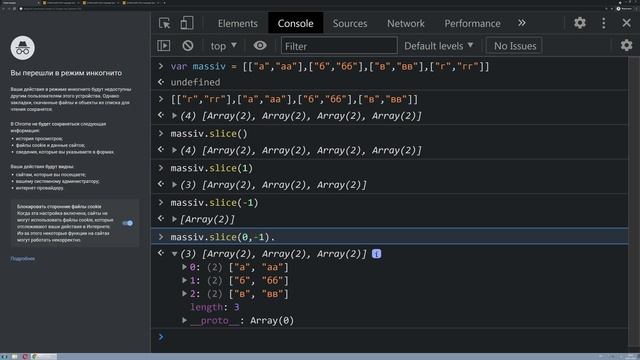The width and height of the screenshot is (640, 360).
Task: Clear the console with the ban icon
Action: point(188,46)
